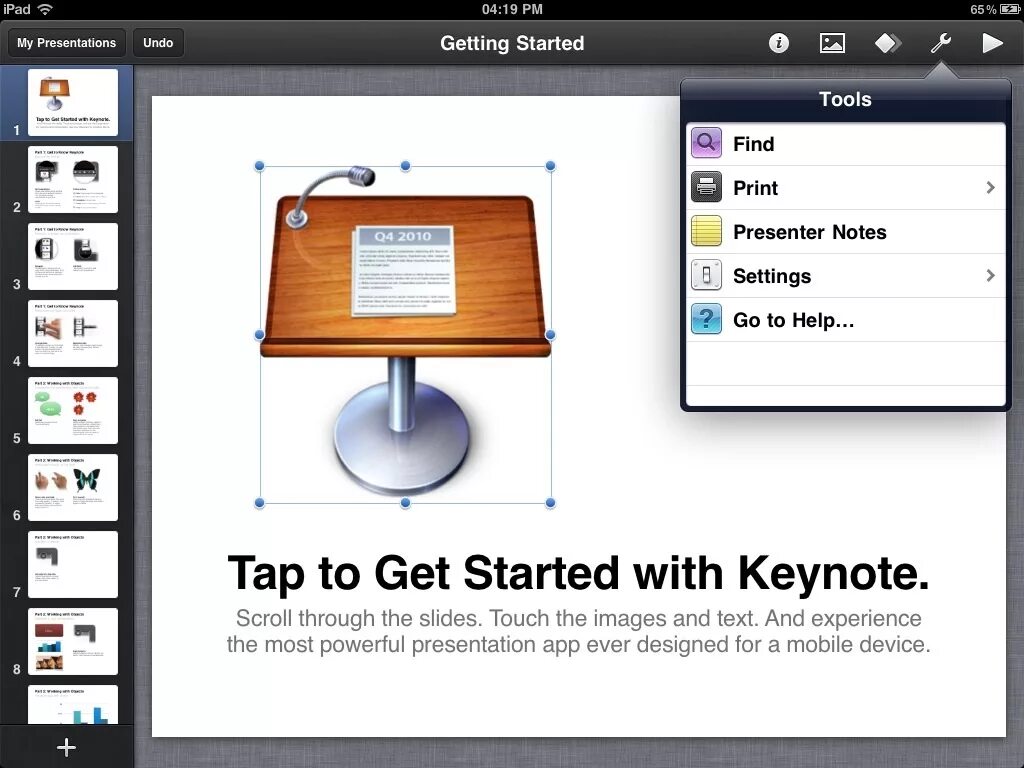
Task: Open the Info inspector icon
Action: 778,43
